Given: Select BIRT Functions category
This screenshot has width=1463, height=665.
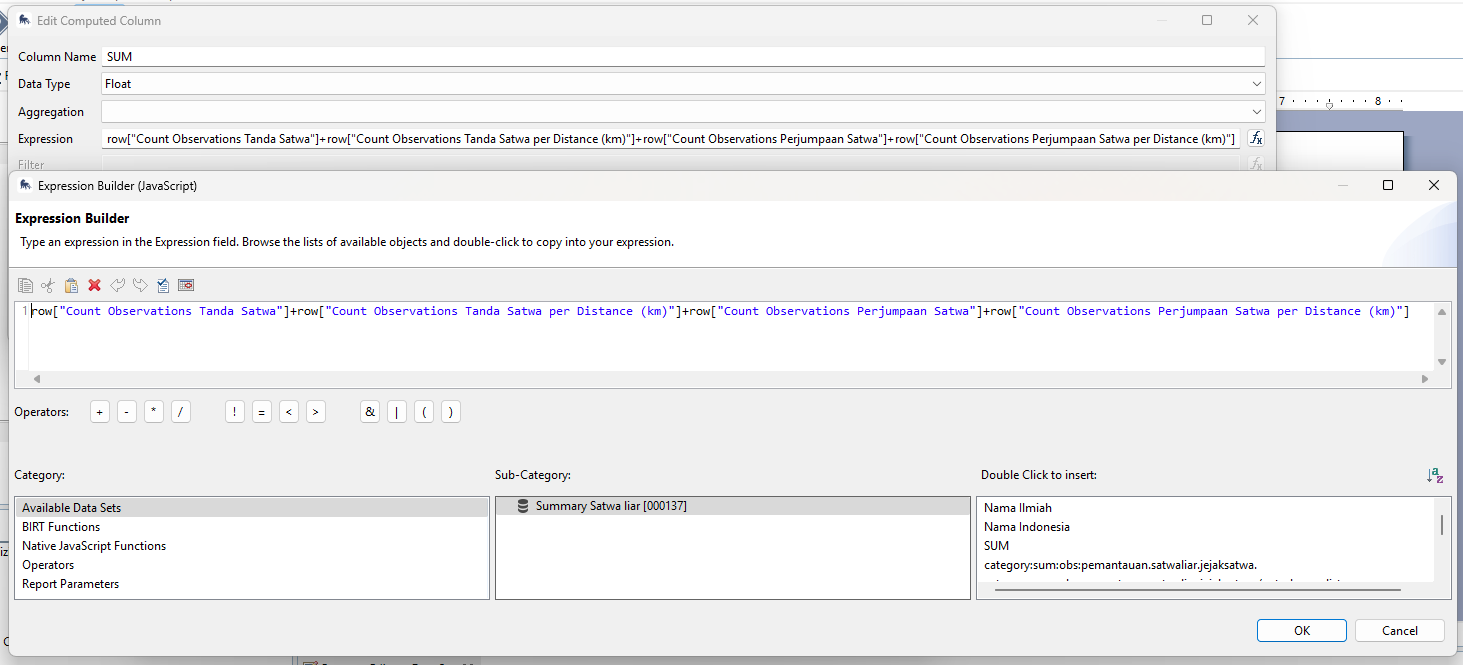Looking at the screenshot, I should 61,527.
